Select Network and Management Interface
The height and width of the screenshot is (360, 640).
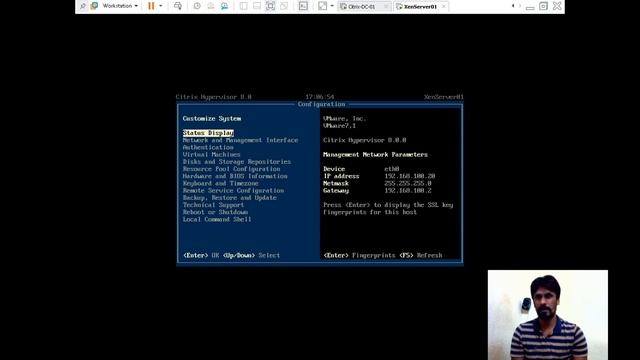[x=240, y=140]
